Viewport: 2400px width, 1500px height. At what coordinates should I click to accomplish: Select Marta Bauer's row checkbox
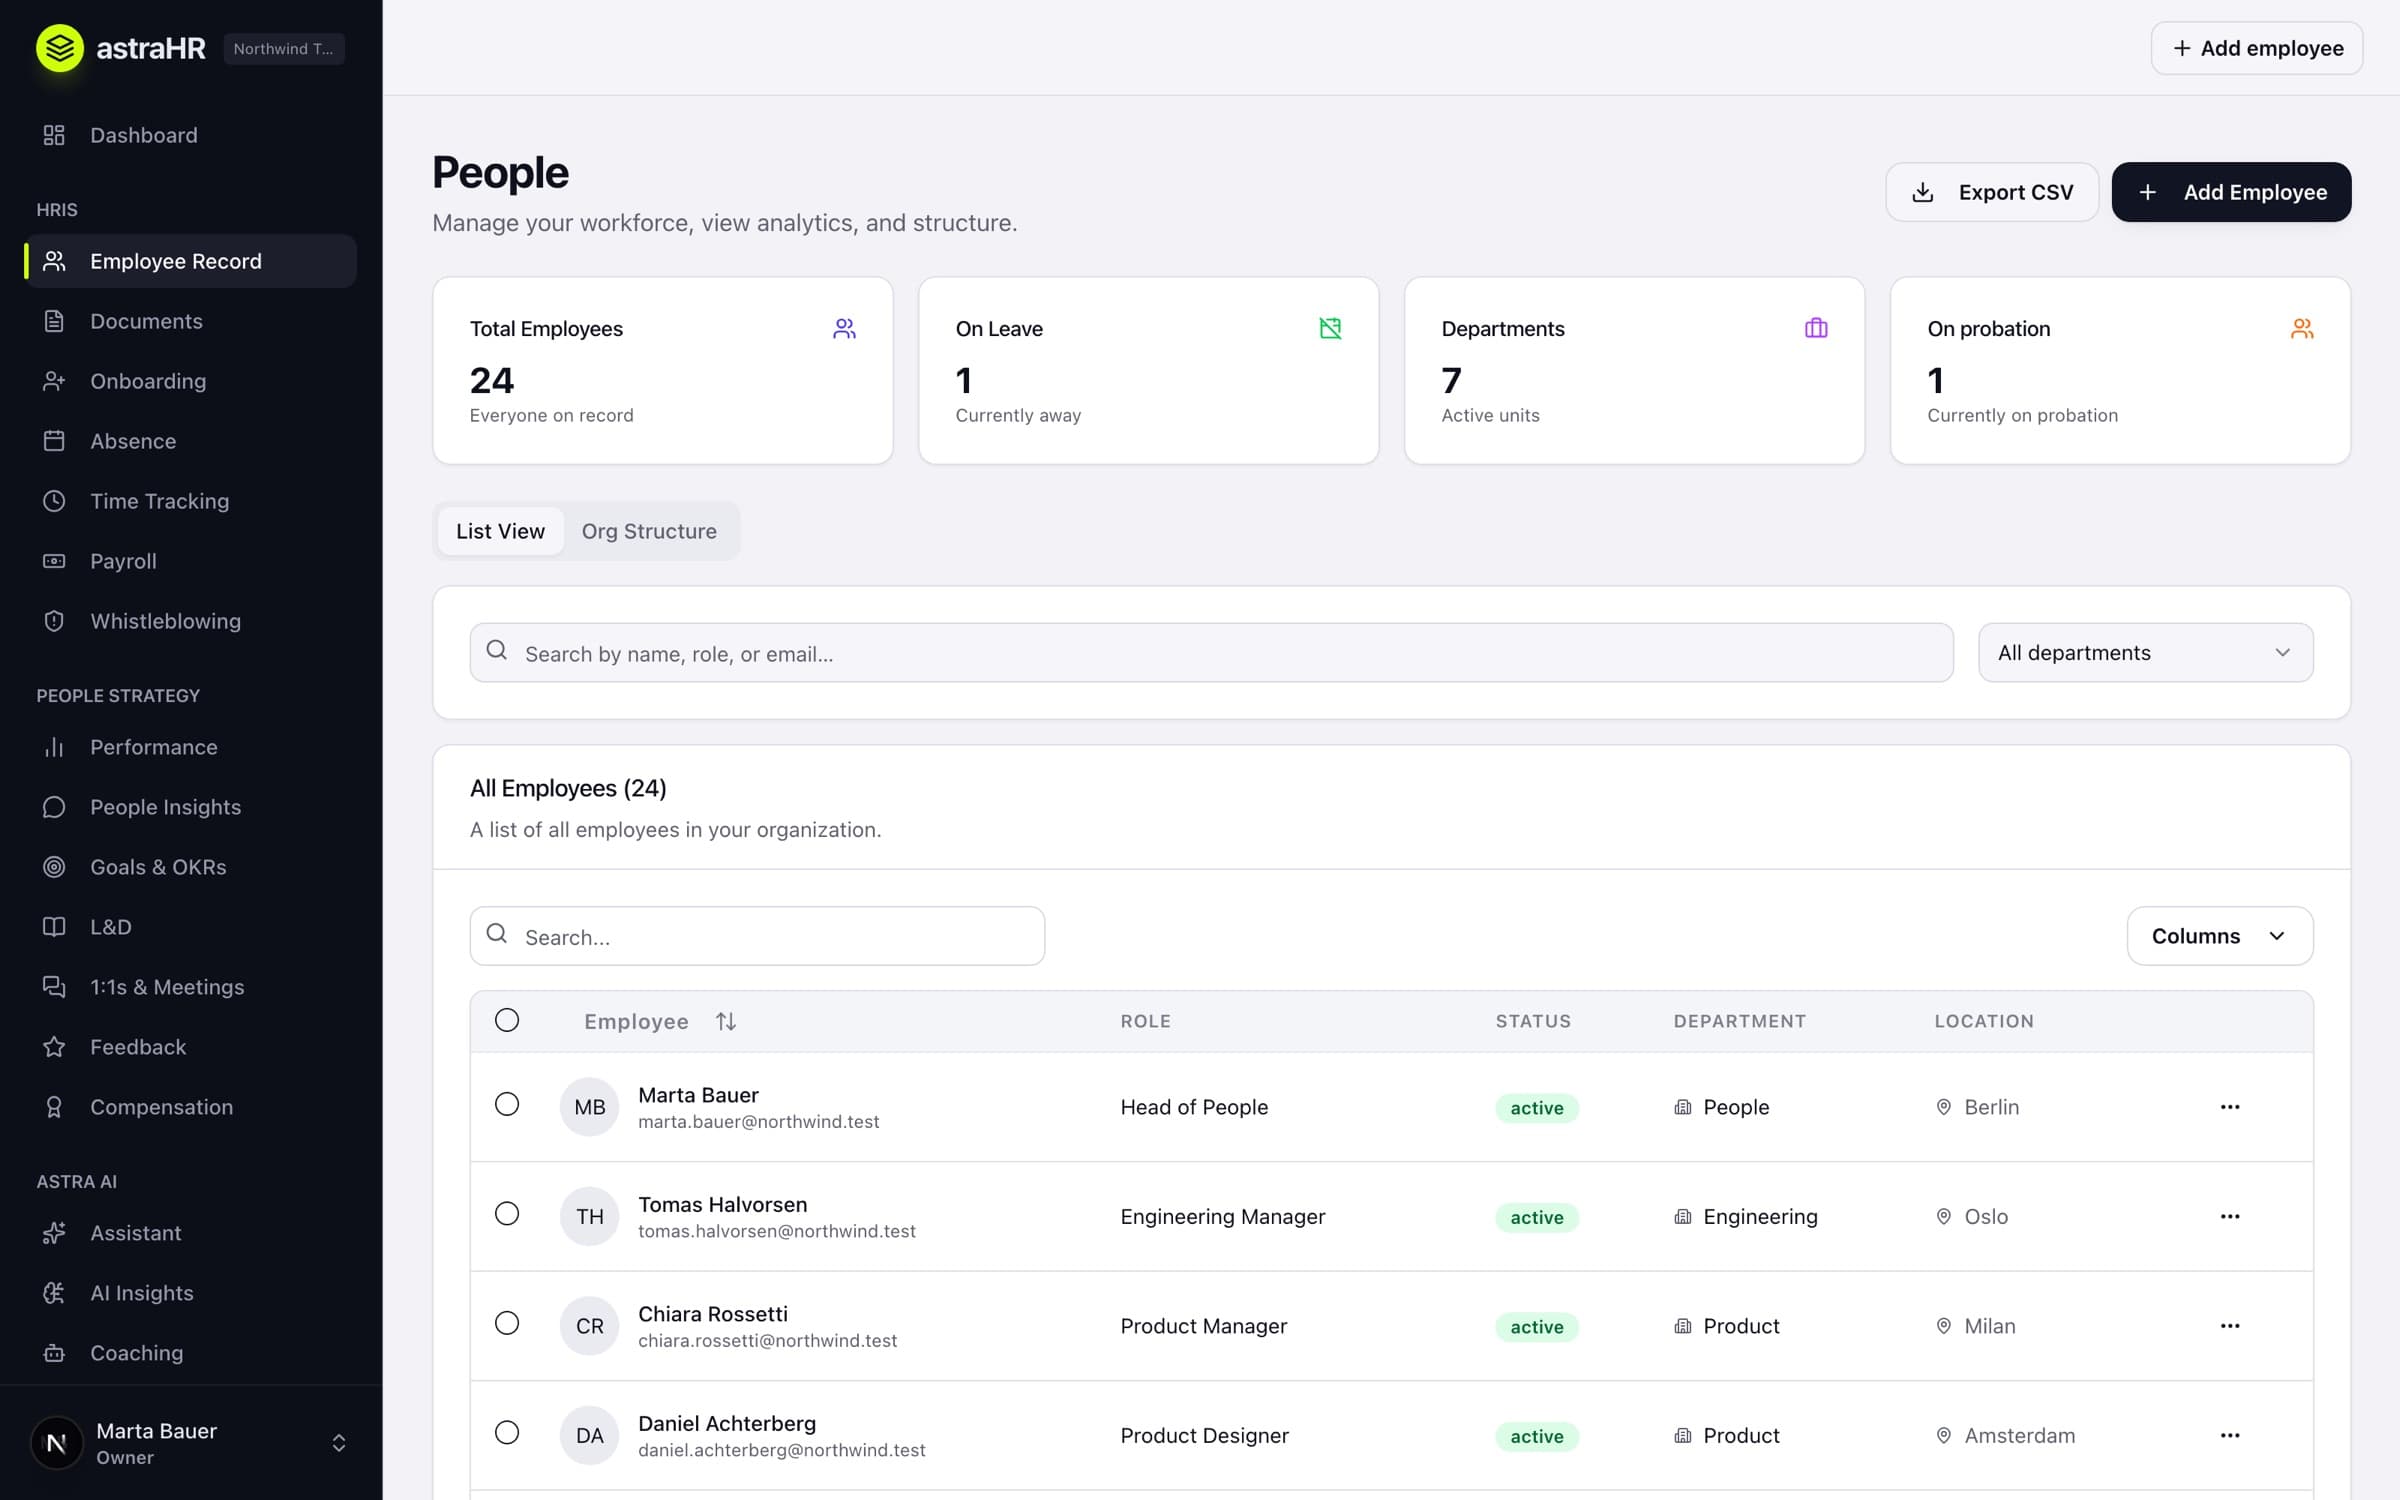(x=507, y=1104)
